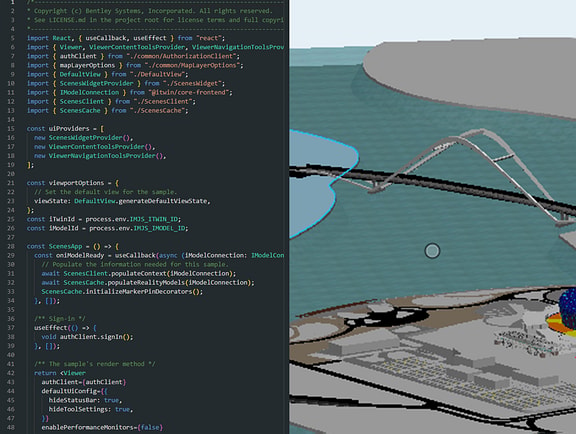Click line number 42 in the gutter
The height and width of the screenshot is (434, 576).
(11, 373)
